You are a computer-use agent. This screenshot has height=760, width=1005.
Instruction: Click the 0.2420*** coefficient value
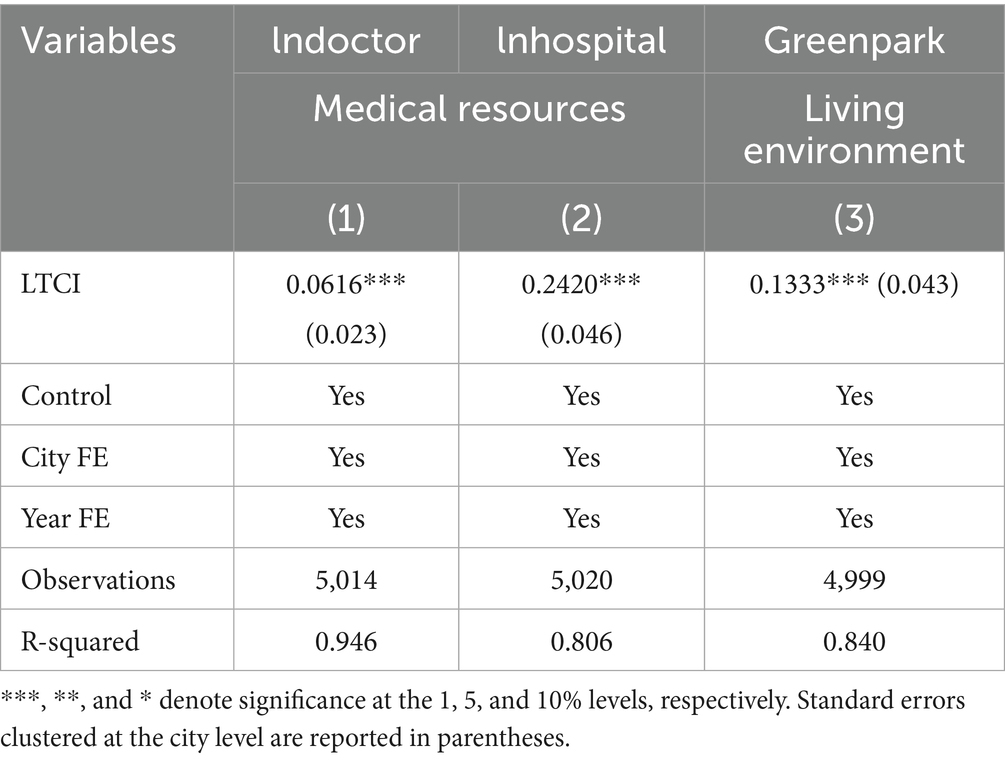(x=581, y=285)
